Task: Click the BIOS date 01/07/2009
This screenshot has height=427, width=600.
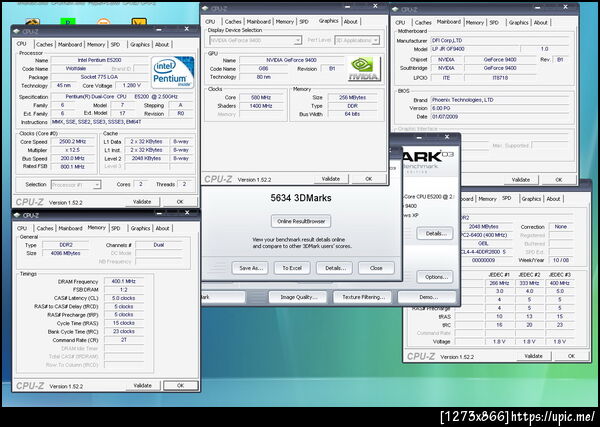Action: pos(501,117)
